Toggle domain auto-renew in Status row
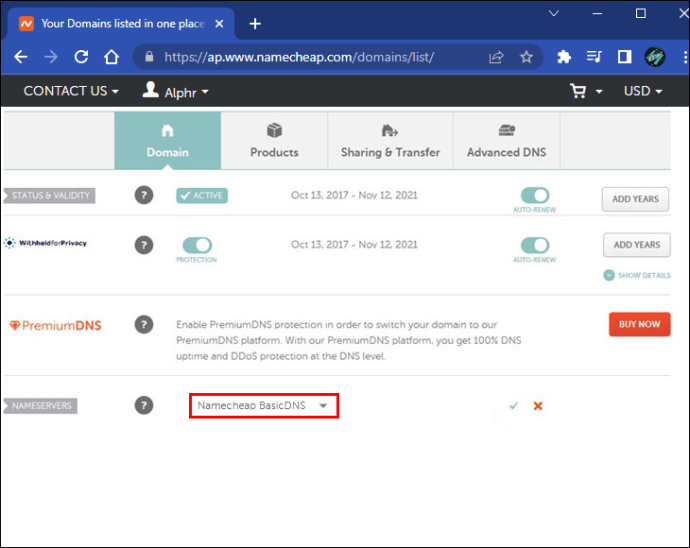Screen dimensions: 690x548 point(535,195)
